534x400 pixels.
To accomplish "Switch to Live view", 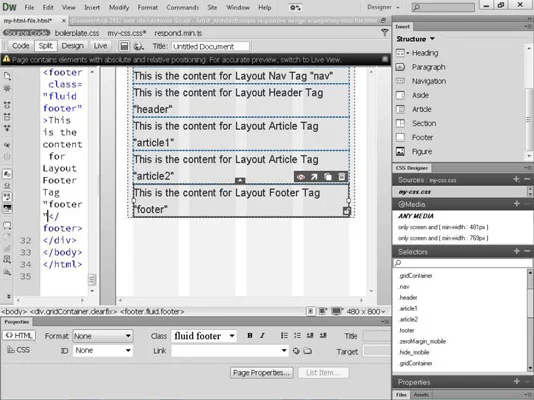I will pyautogui.click(x=100, y=46).
